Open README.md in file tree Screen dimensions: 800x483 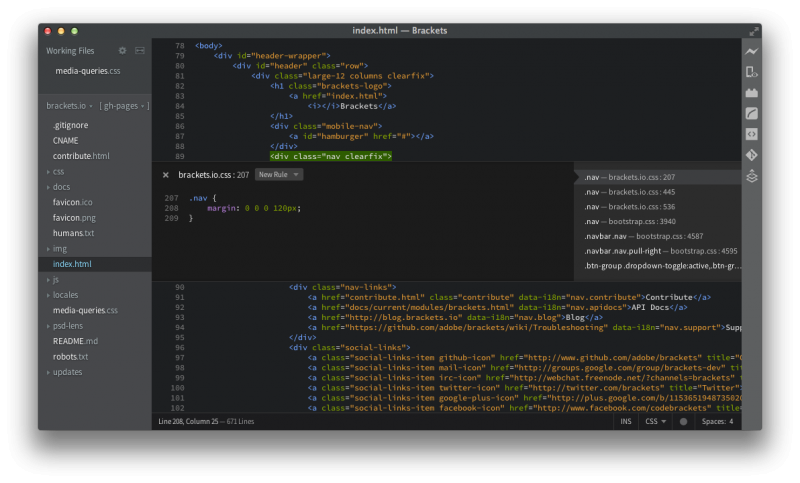tap(76, 341)
